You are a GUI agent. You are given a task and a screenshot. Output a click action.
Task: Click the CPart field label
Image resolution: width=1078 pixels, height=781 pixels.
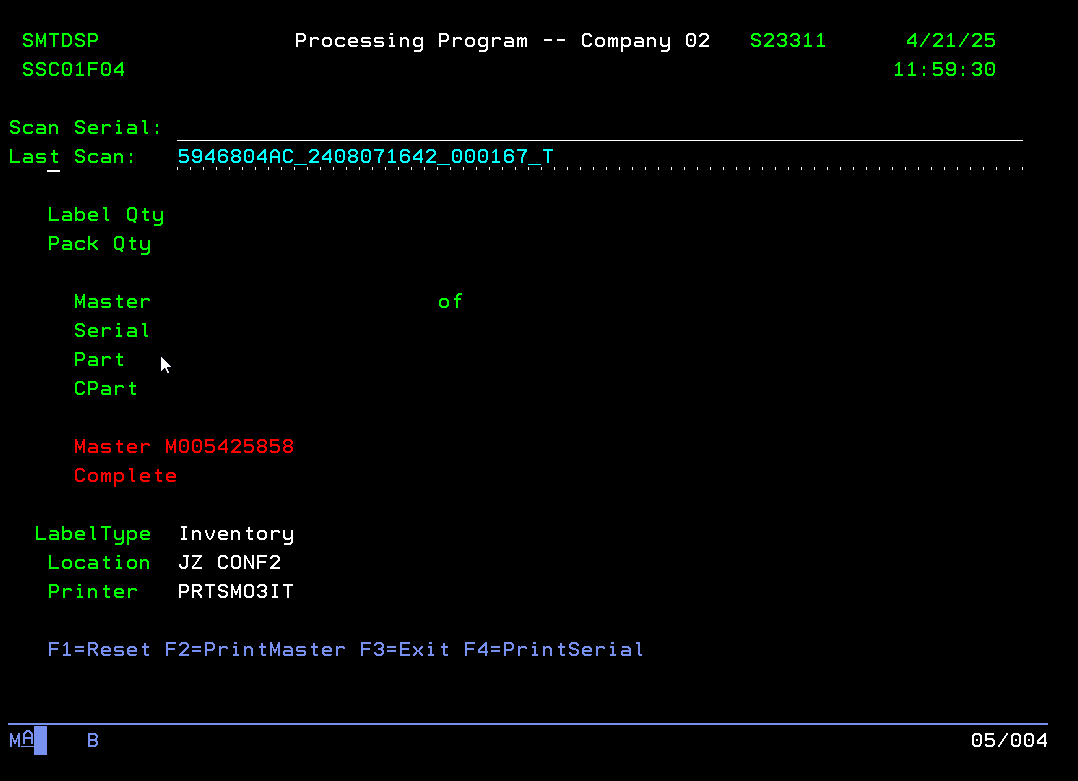pos(106,389)
